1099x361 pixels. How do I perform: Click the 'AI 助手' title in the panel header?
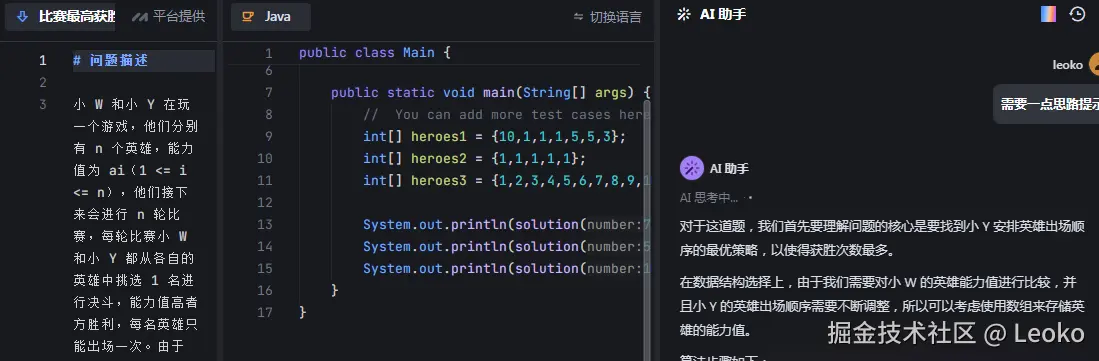click(723, 15)
